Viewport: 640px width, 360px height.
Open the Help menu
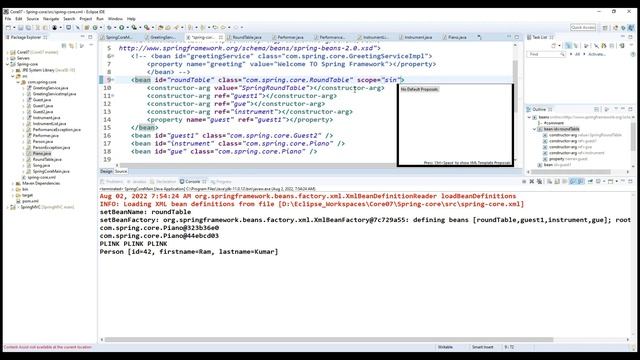coord(131,19)
